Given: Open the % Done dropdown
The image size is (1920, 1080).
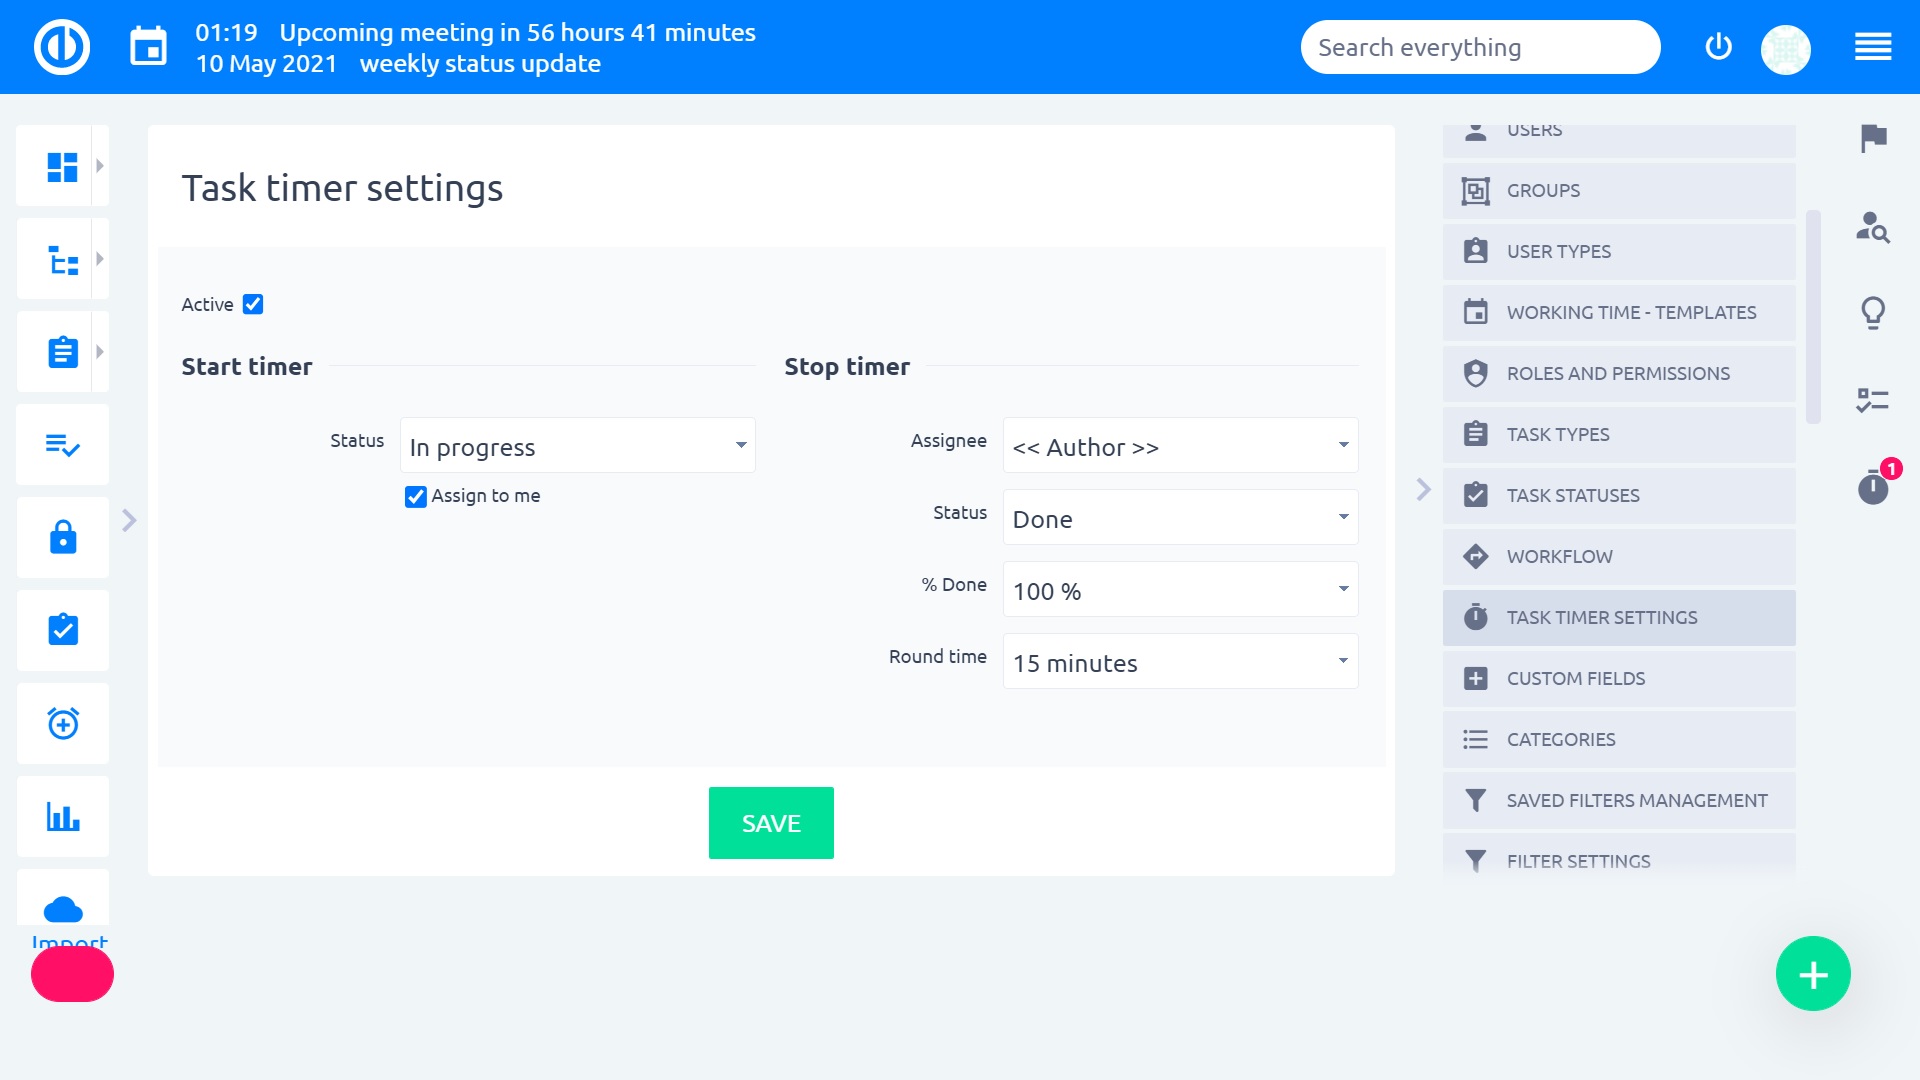Looking at the screenshot, I should (x=1180, y=590).
